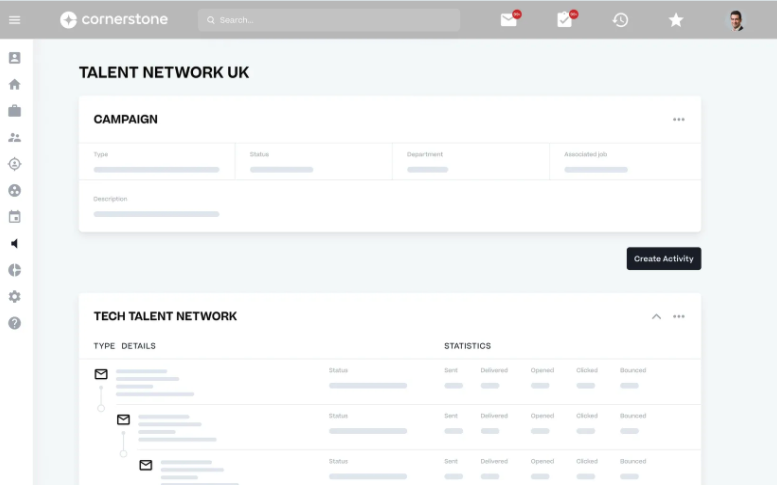Image resolution: width=777 pixels, height=485 pixels.
Task: Open the pie chart reports icon
Action: 14,270
